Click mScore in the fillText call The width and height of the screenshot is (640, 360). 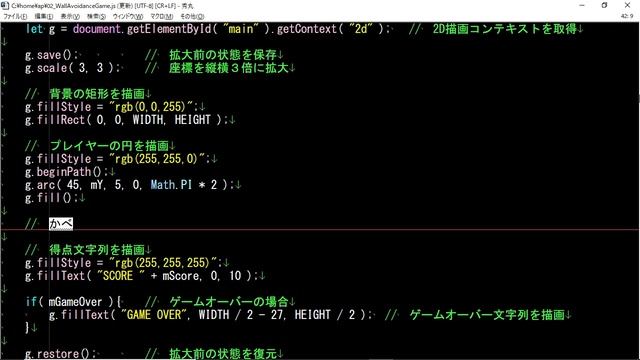click(x=181, y=276)
